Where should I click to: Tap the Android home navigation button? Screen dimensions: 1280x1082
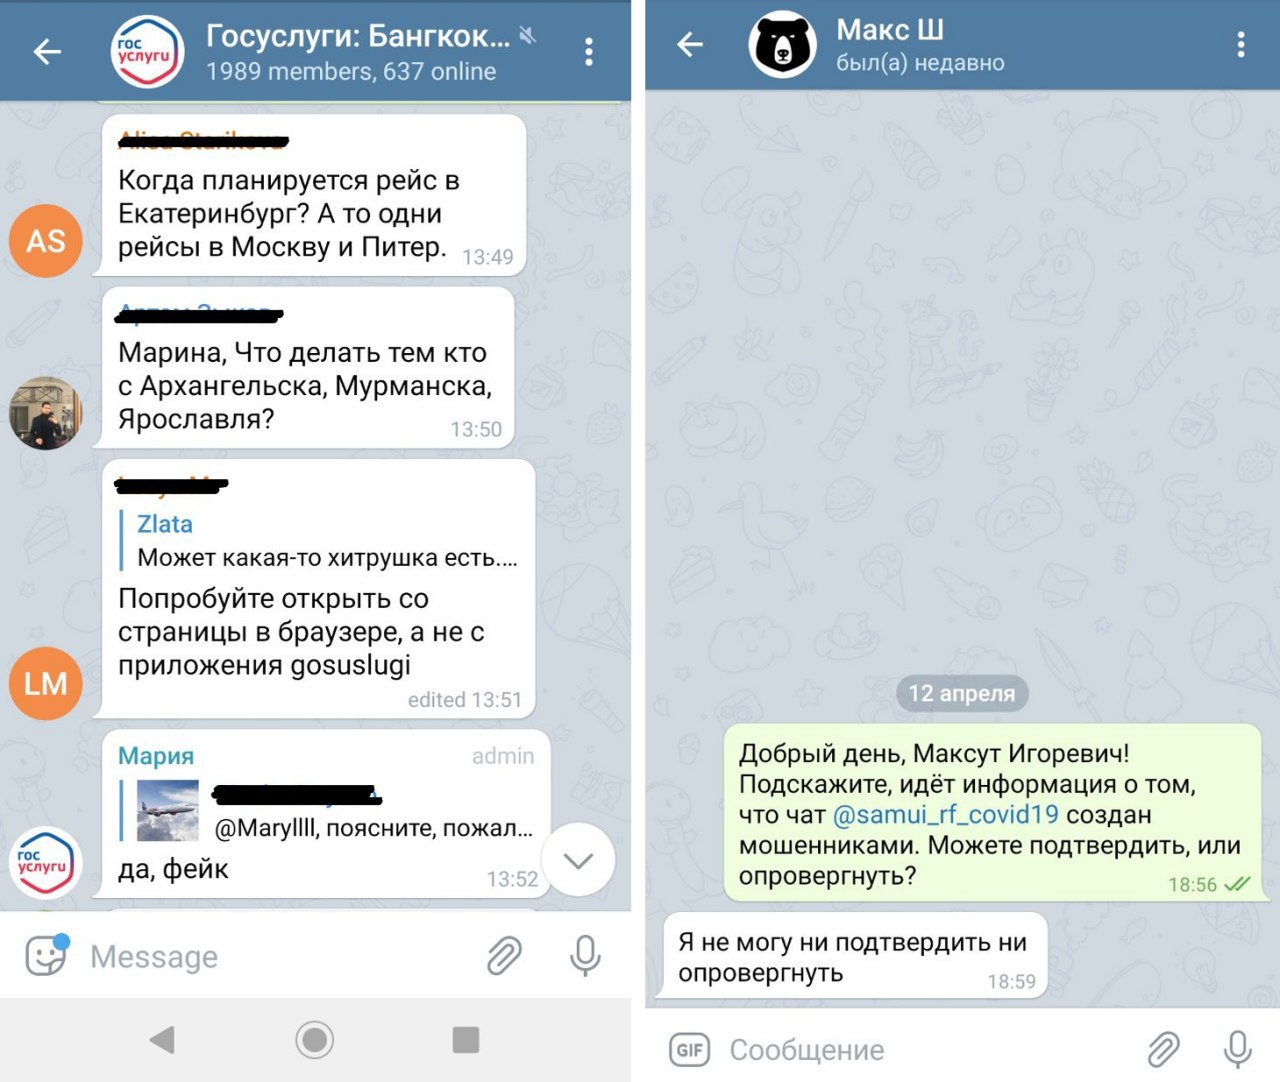click(315, 1040)
